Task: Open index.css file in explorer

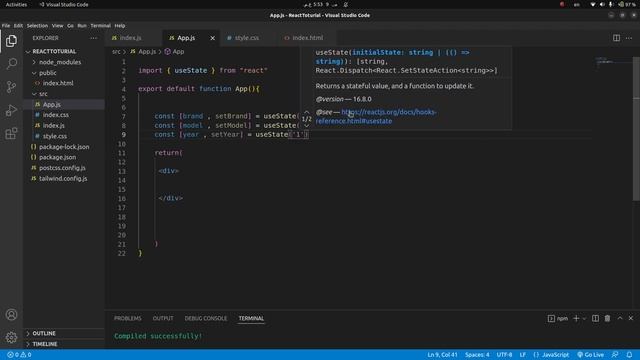Action: coord(56,115)
